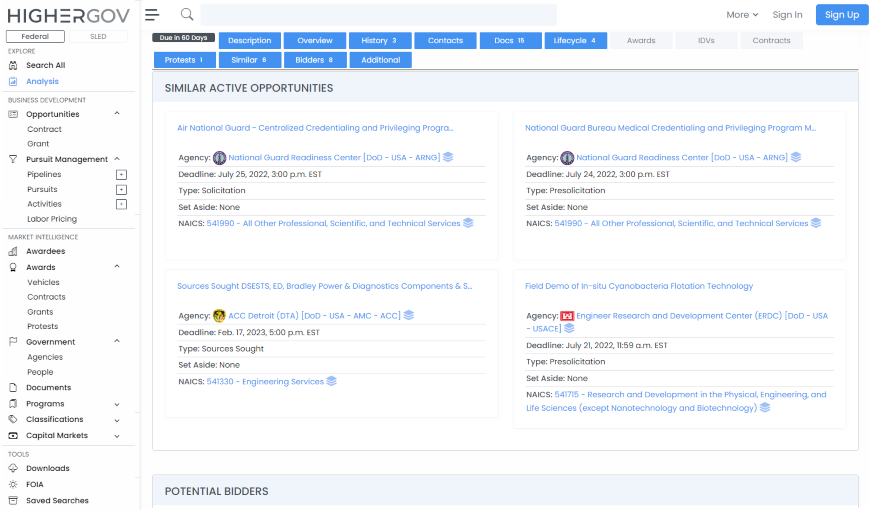The width and height of the screenshot is (870, 510).
Task: Add a new activity with plus icon
Action: pos(122,204)
